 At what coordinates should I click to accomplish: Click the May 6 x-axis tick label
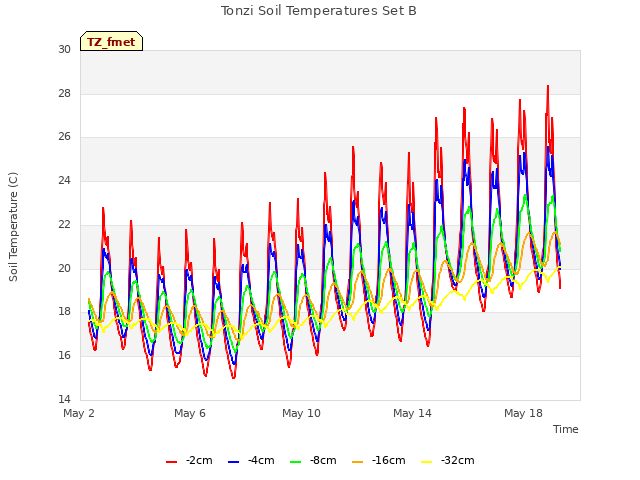pos(190,413)
